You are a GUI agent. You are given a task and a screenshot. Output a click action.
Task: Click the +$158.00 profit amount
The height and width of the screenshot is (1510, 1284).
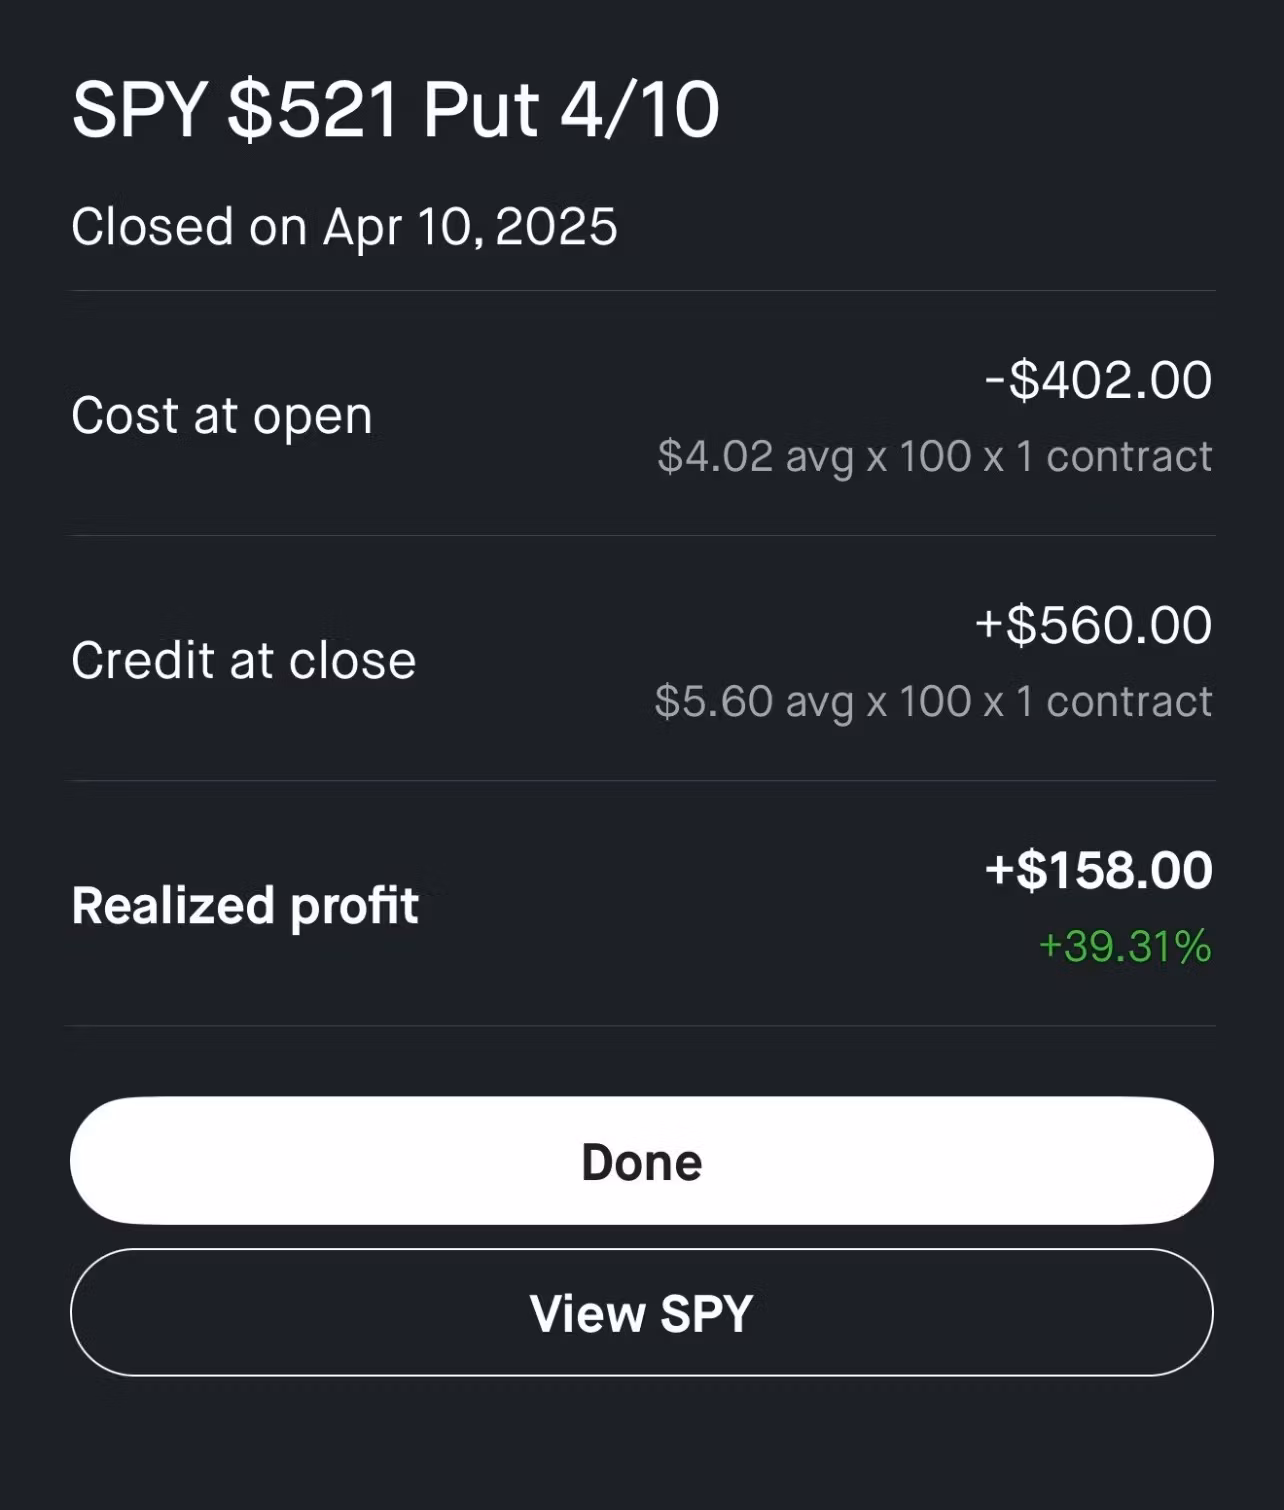1098,870
